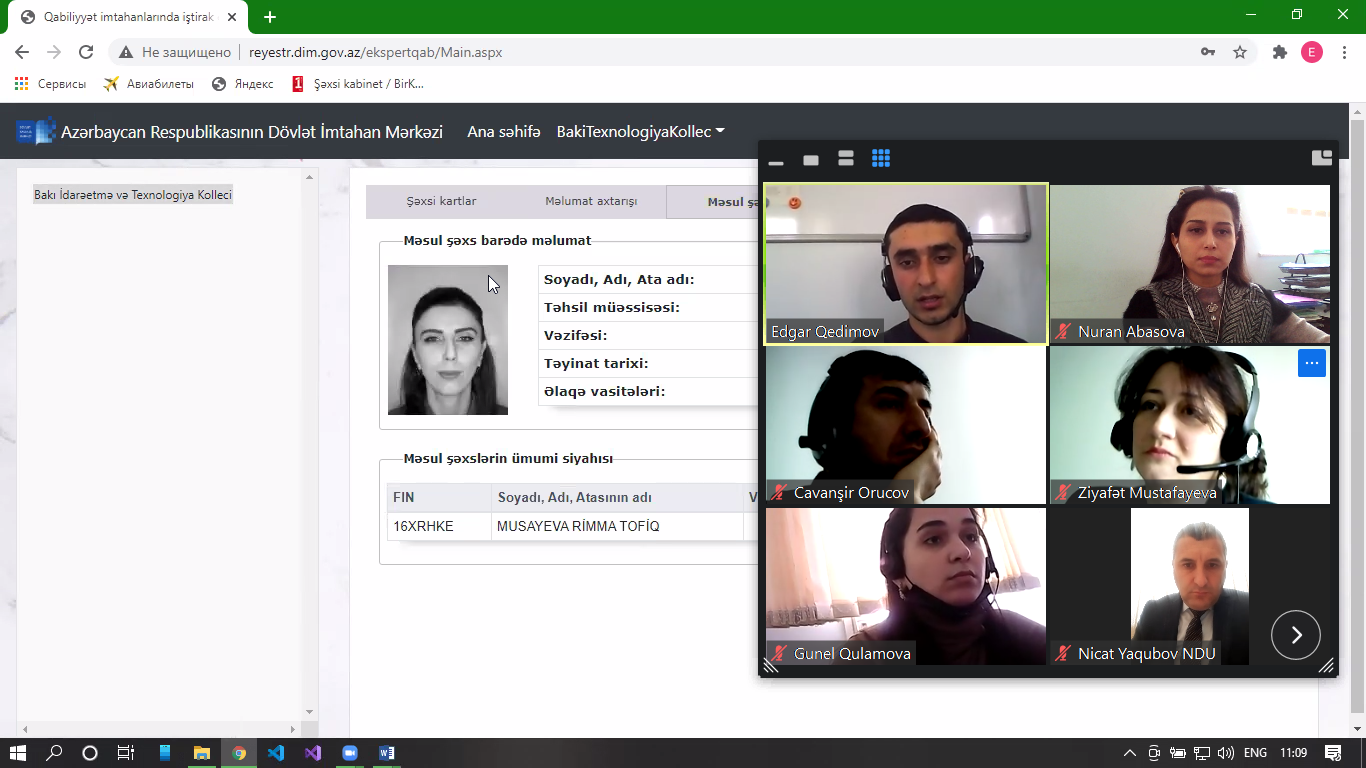Switch Zoom to two-video strip view
The image size is (1366, 768).
846,159
